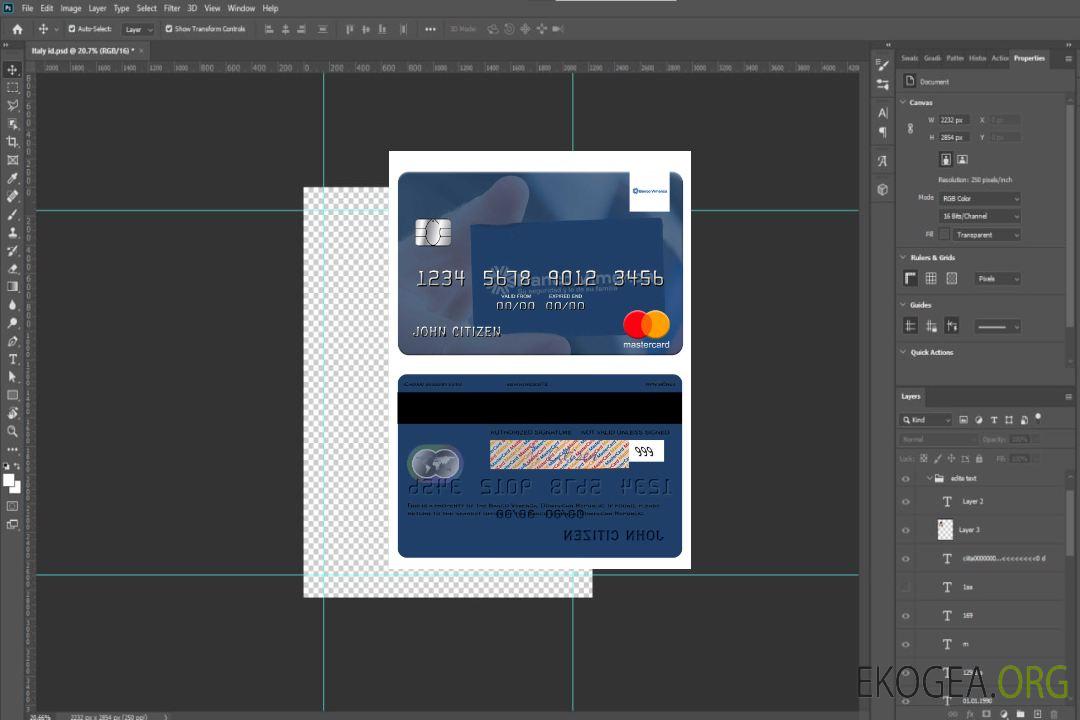Screen dimensions: 1080x720
Task: Click the three-dots more align options
Action: click(430, 29)
